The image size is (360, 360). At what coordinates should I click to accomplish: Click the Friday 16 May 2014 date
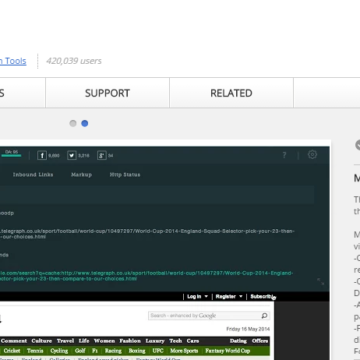pos(248,329)
